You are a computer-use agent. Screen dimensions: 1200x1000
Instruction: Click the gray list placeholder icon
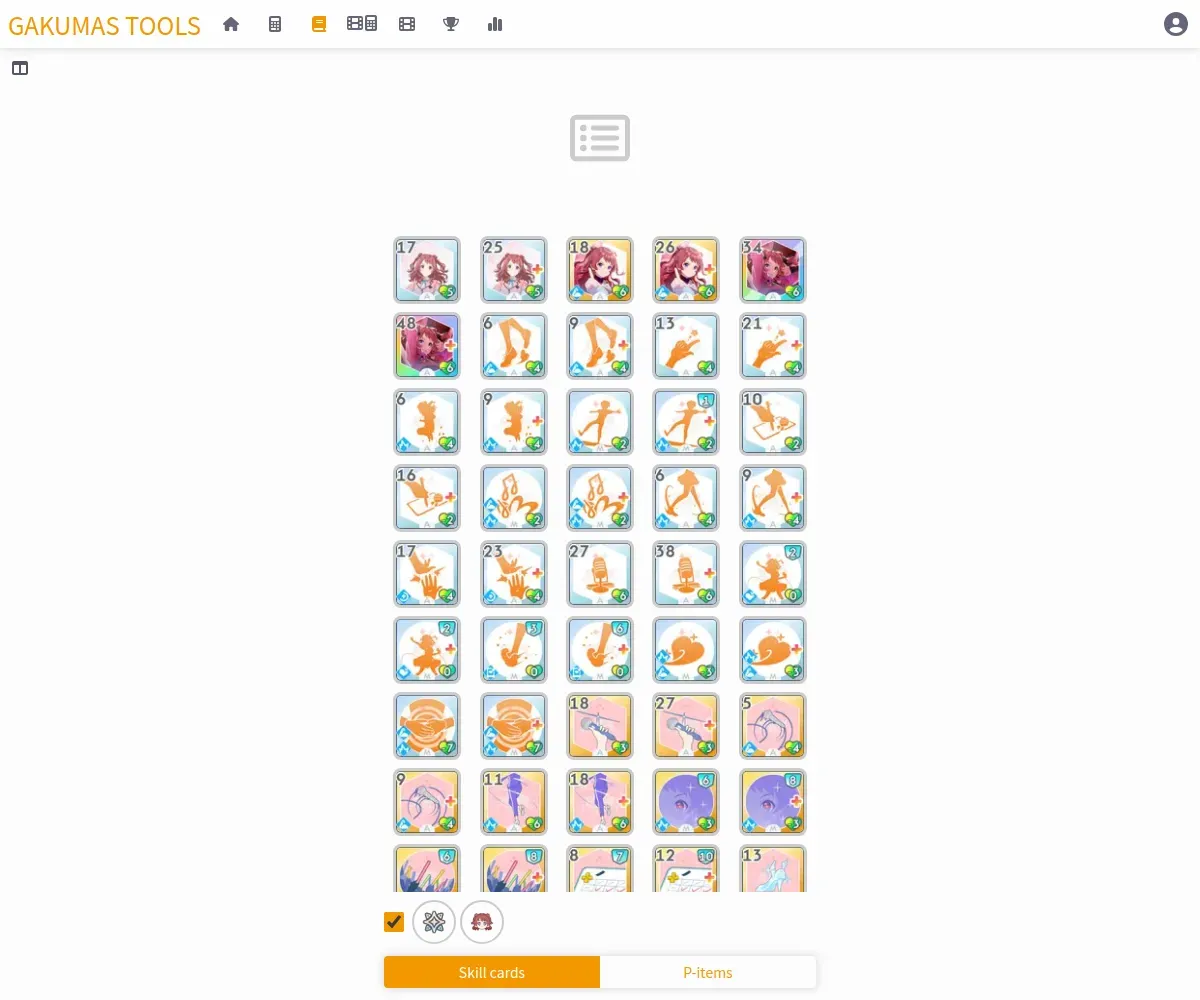pyautogui.click(x=600, y=138)
